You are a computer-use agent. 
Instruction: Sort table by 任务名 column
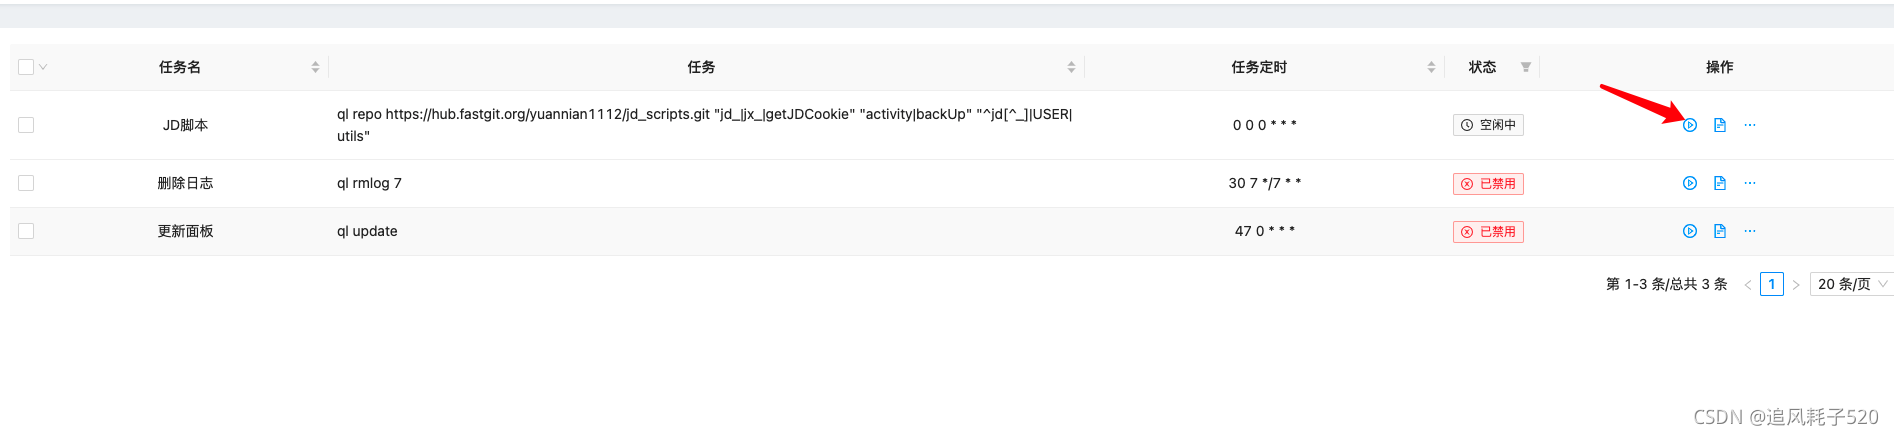[315, 67]
